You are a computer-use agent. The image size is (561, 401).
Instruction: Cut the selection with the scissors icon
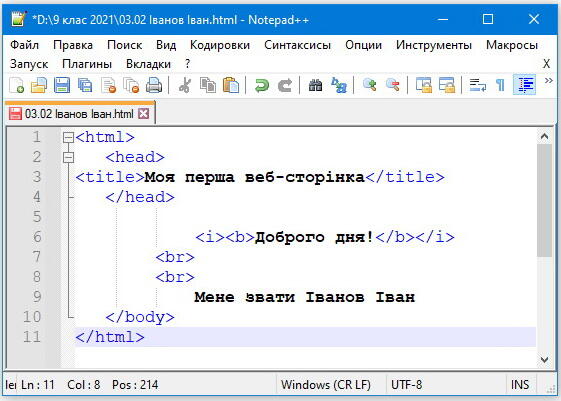pyautogui.click(x=185, y=85)
